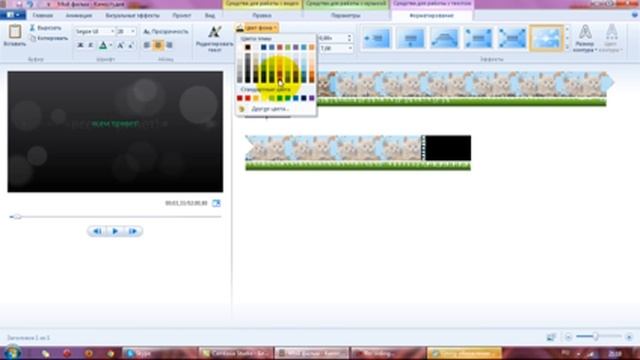Click the thumbnail size icon in status bar

551,337
